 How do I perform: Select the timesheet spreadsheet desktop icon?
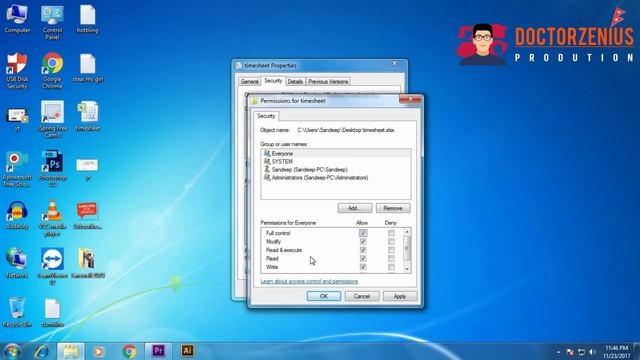point(88,116)
